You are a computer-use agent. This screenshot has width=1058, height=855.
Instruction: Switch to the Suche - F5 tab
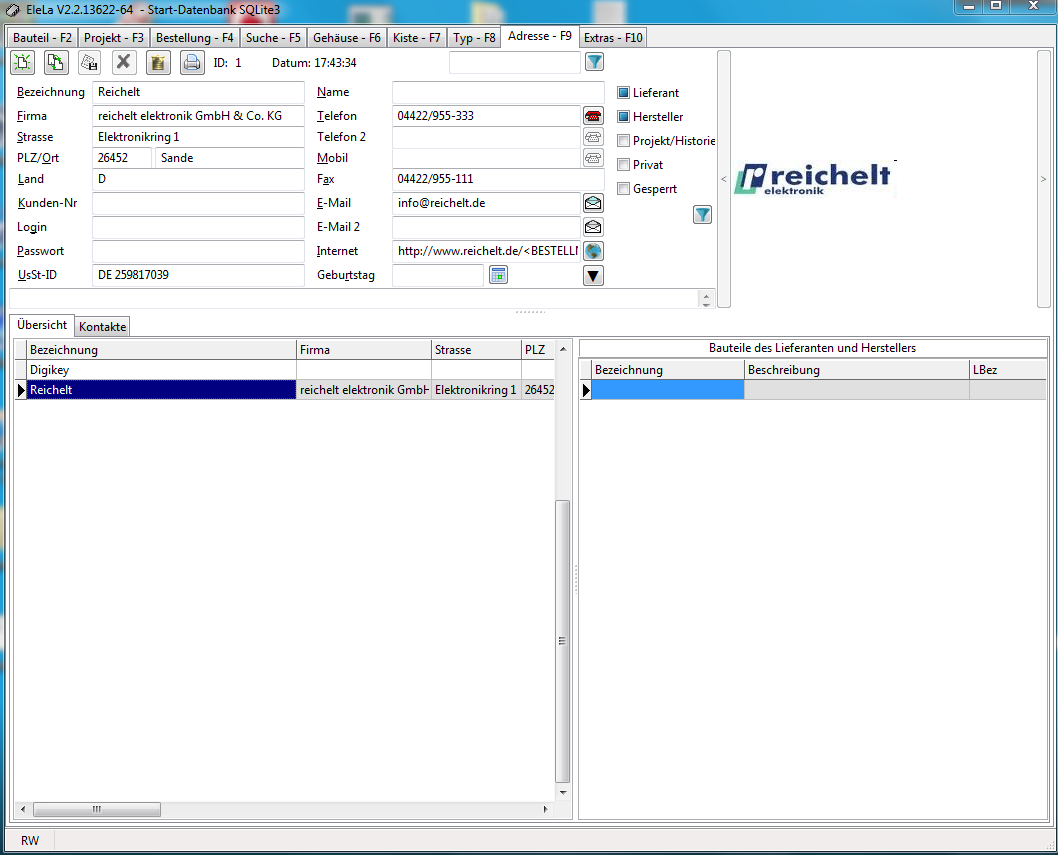tap(273, 38)
